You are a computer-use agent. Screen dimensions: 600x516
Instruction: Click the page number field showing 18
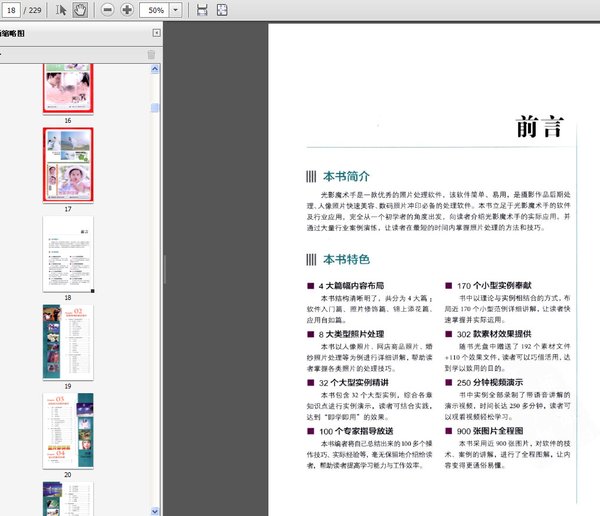coord(11,10)
